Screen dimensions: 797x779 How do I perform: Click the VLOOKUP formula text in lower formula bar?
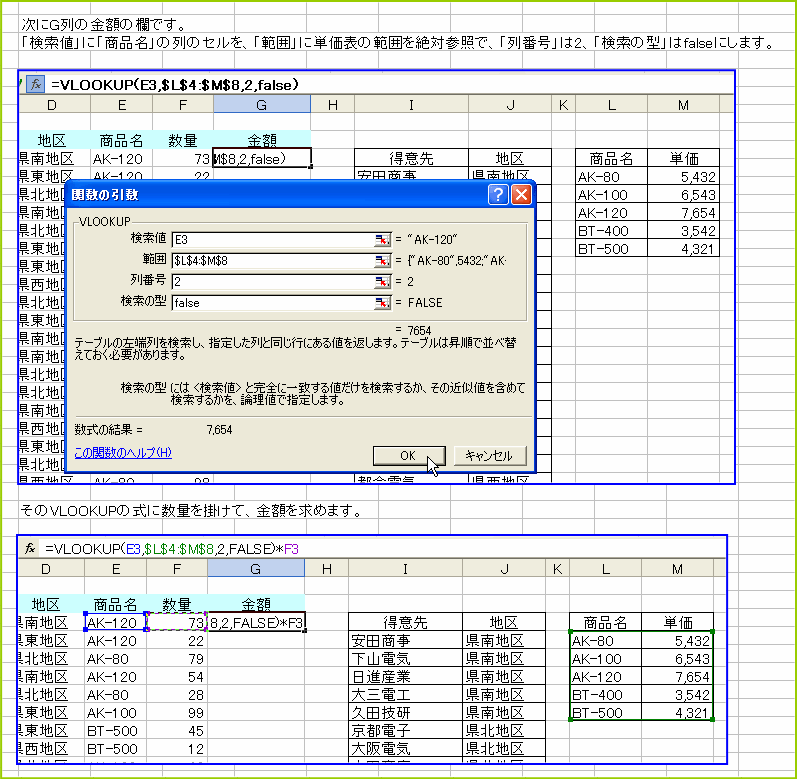(x=172, y=549)
